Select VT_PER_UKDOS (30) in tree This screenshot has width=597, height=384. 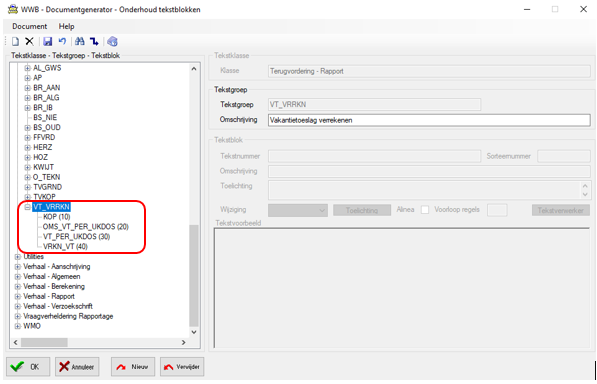pos(77,236)
